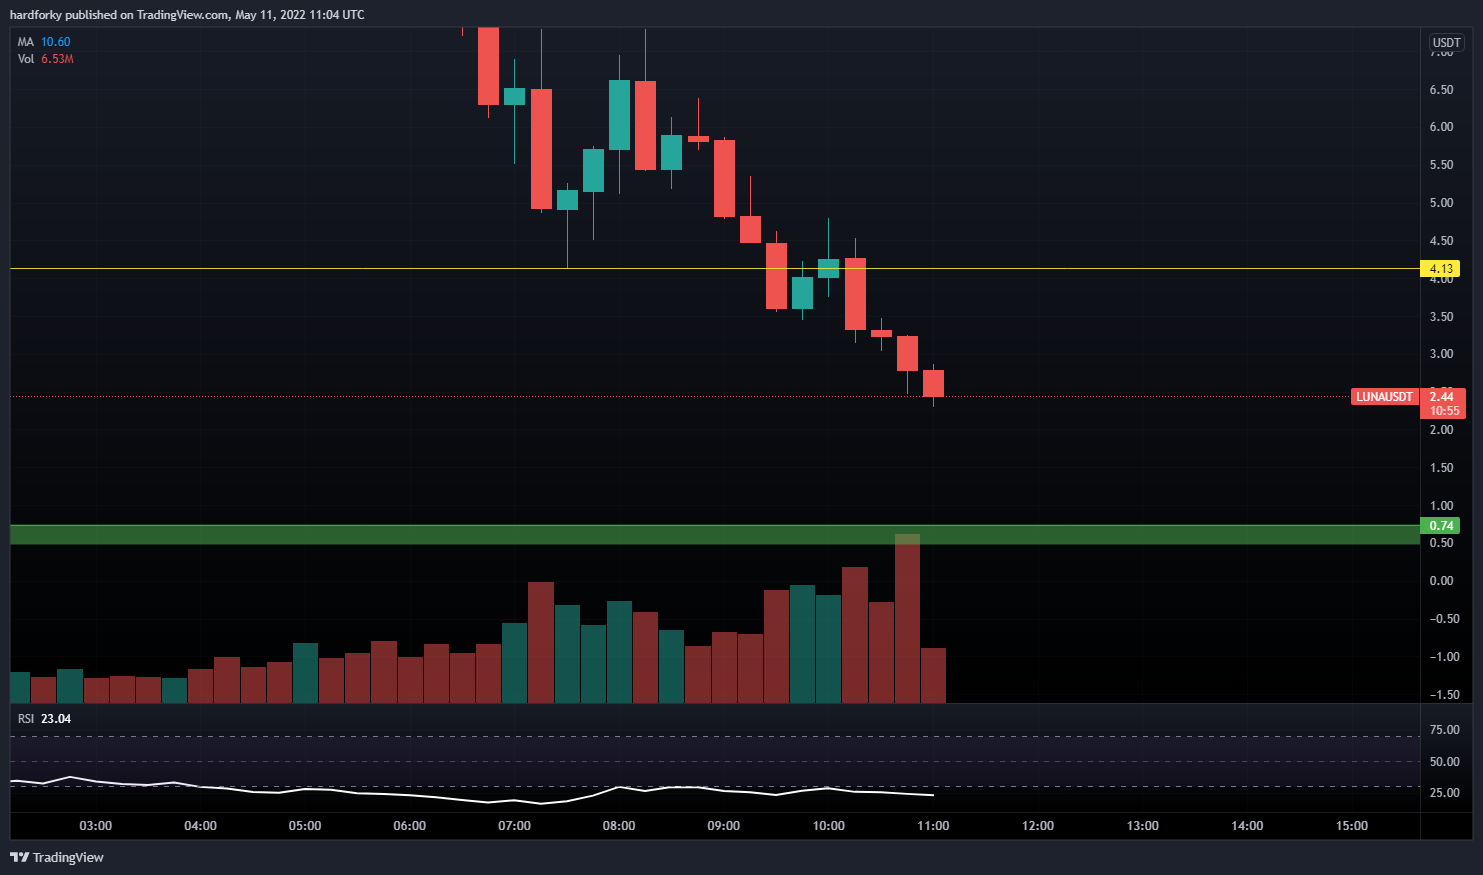
Task: Click the tallest red volume bar
Action: [907, 619]
